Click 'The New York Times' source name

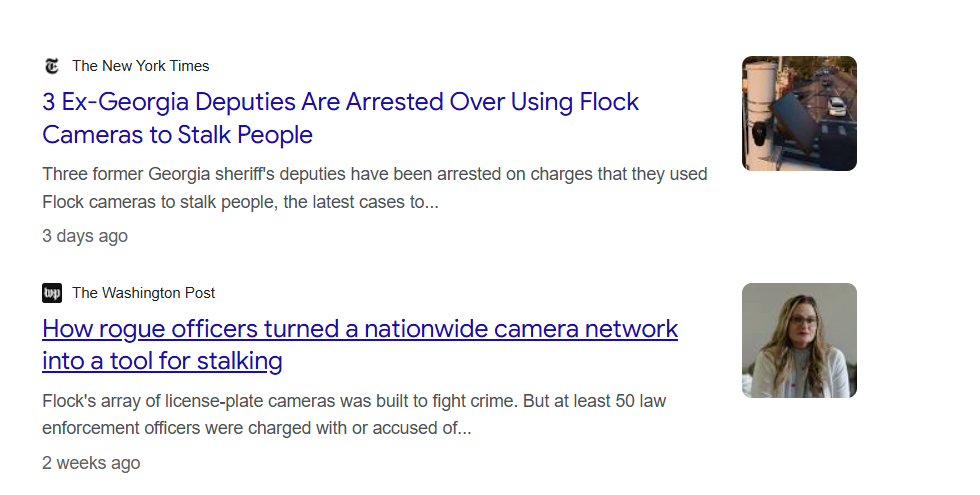click(x=141, y=66)
